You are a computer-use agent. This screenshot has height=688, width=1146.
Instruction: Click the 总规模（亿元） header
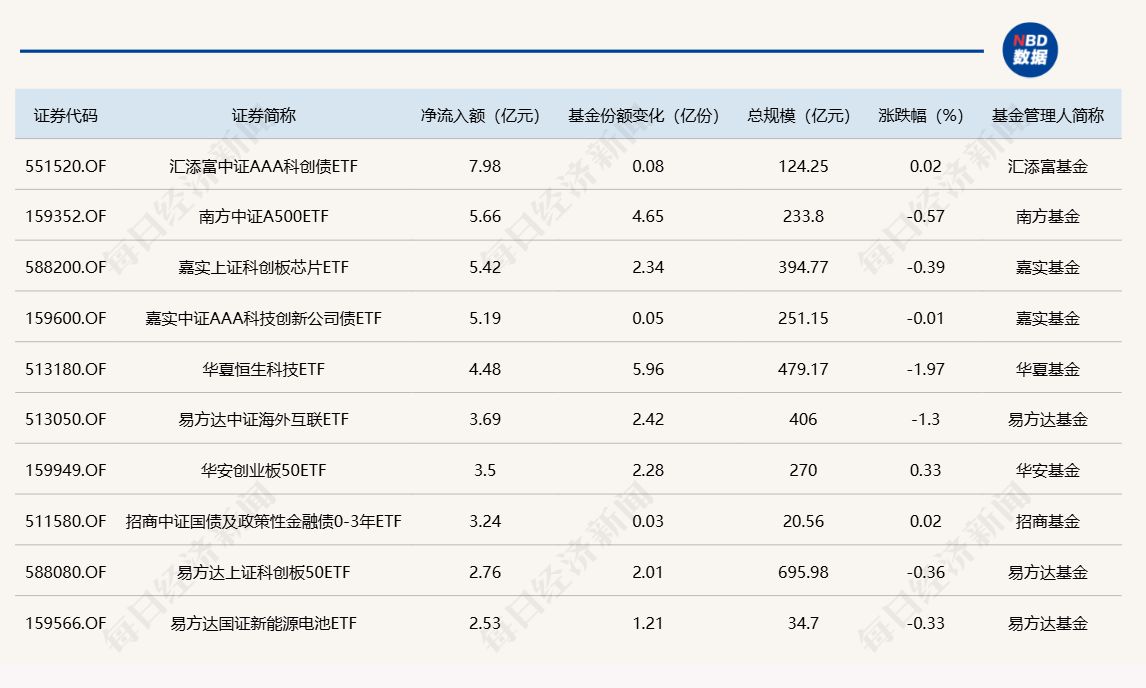tap(800, 116)
